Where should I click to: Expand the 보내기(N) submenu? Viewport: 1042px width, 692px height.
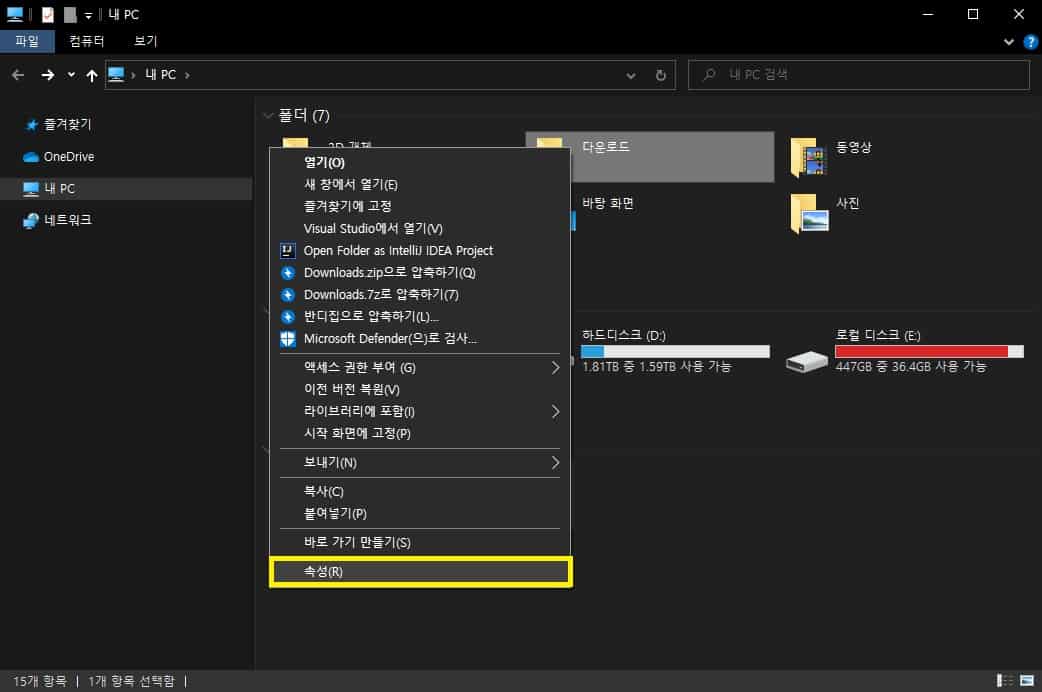419,463
